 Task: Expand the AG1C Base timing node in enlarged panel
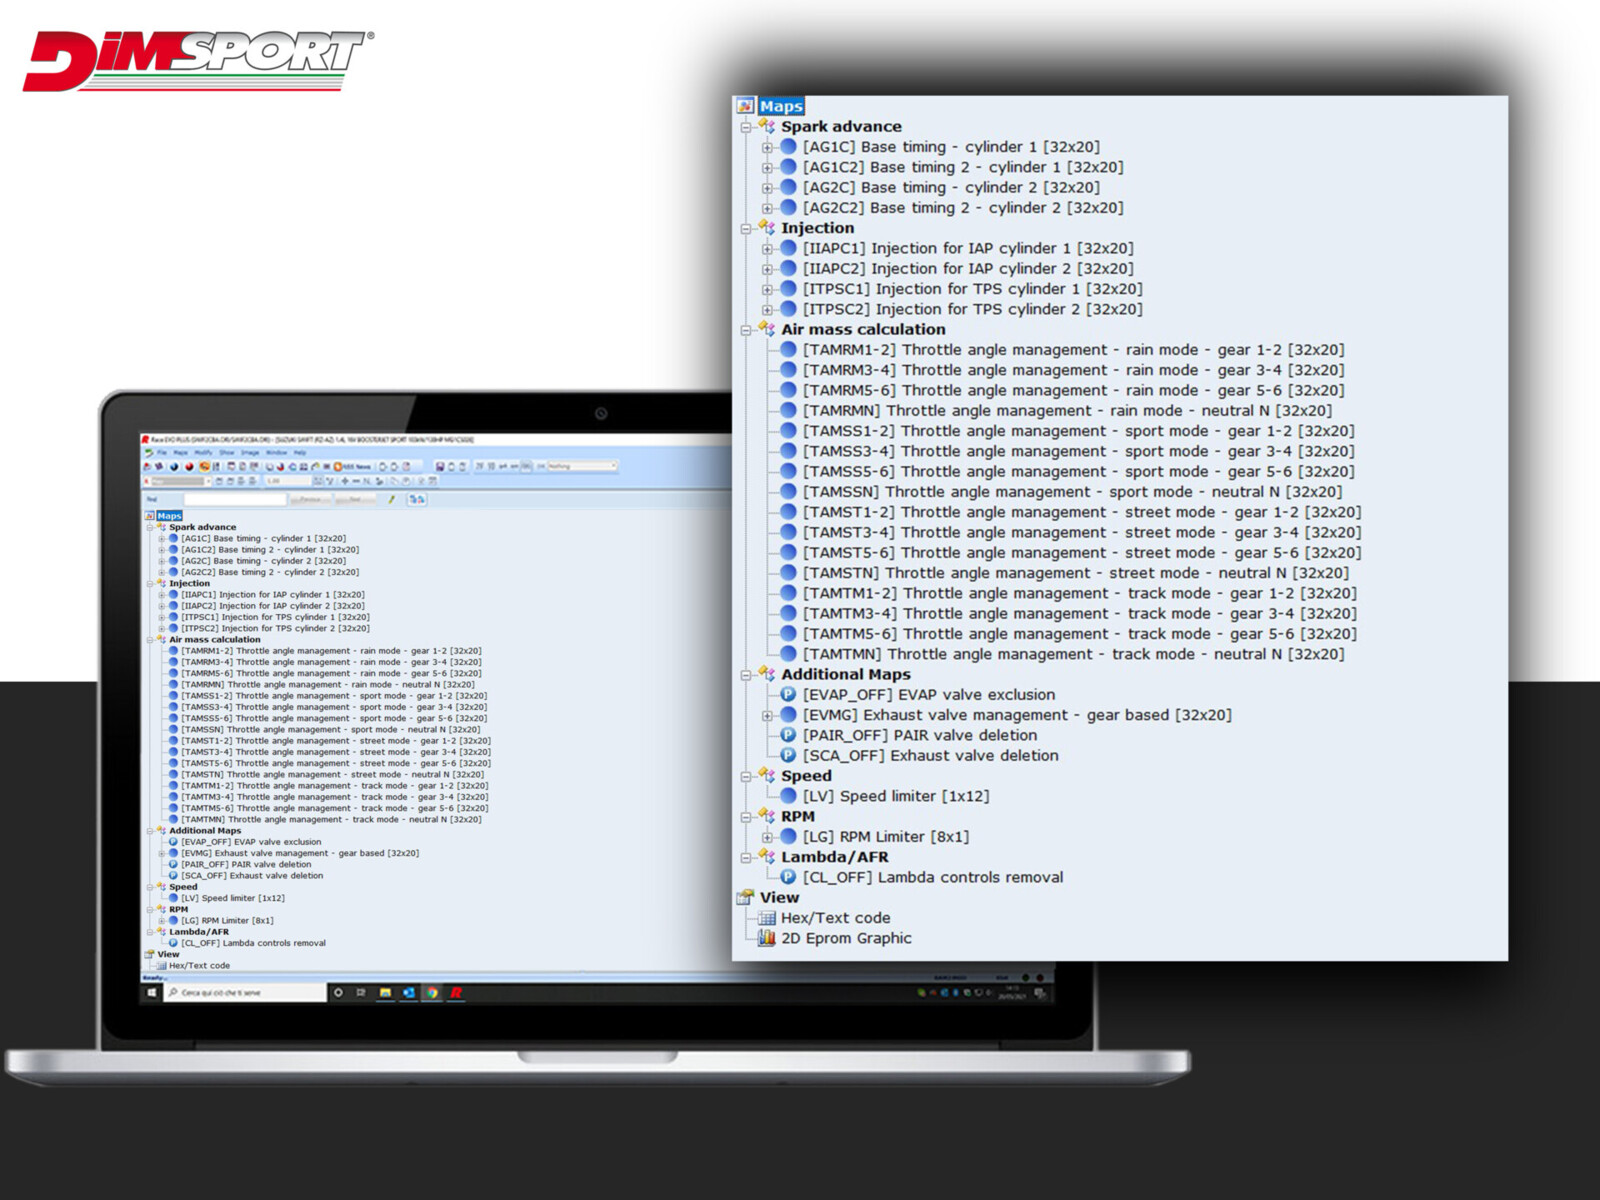[x=767, y=147]
